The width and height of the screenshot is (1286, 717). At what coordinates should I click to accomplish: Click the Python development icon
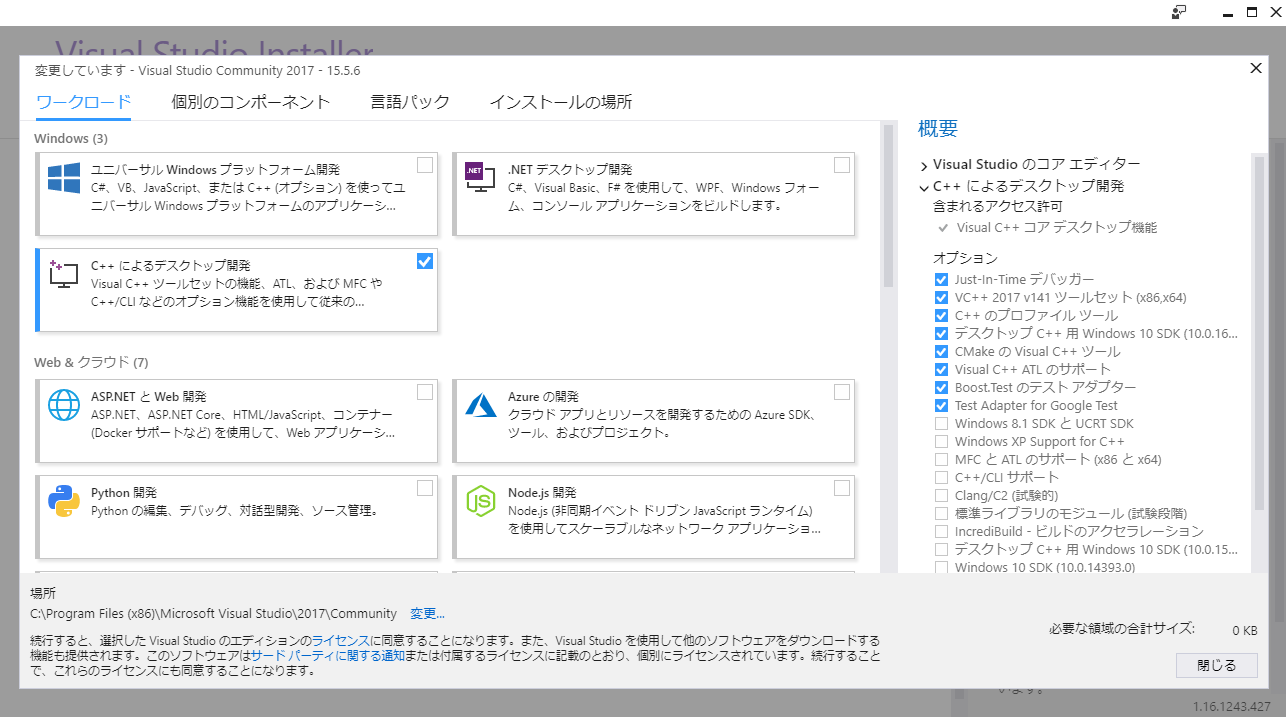(63, 500)
